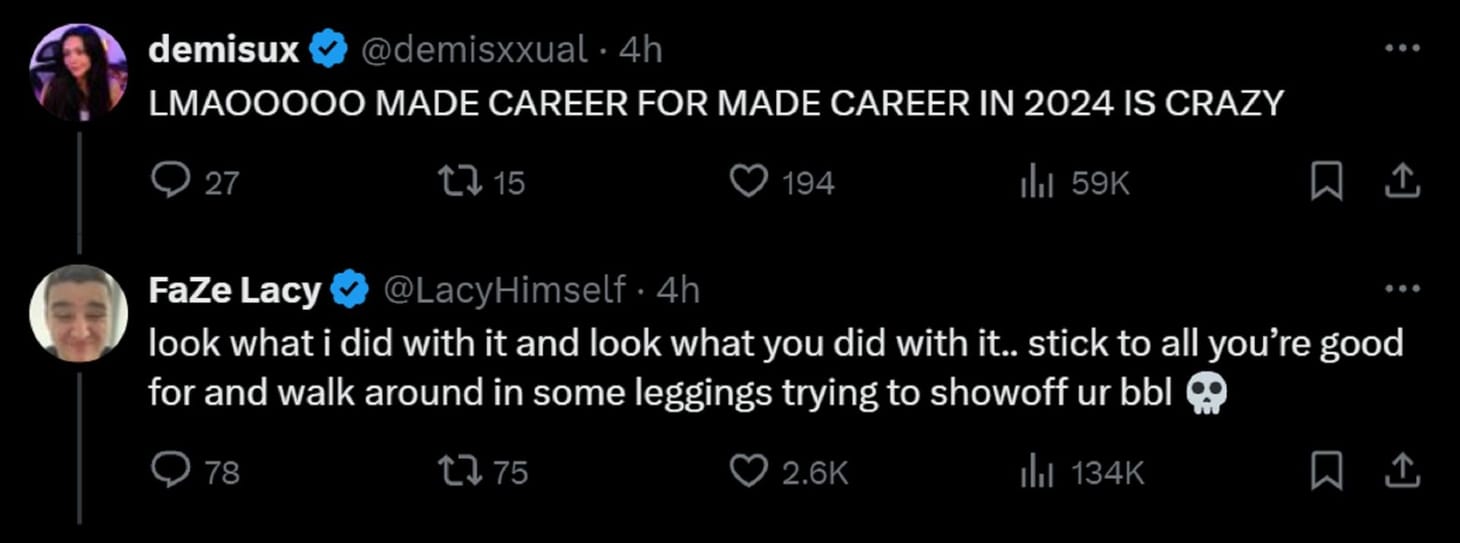Click the @demisxxual handle
Image resolution: width=1460 pixels, height=543 pixels.
pyautogui.click(x=473, y=49)
